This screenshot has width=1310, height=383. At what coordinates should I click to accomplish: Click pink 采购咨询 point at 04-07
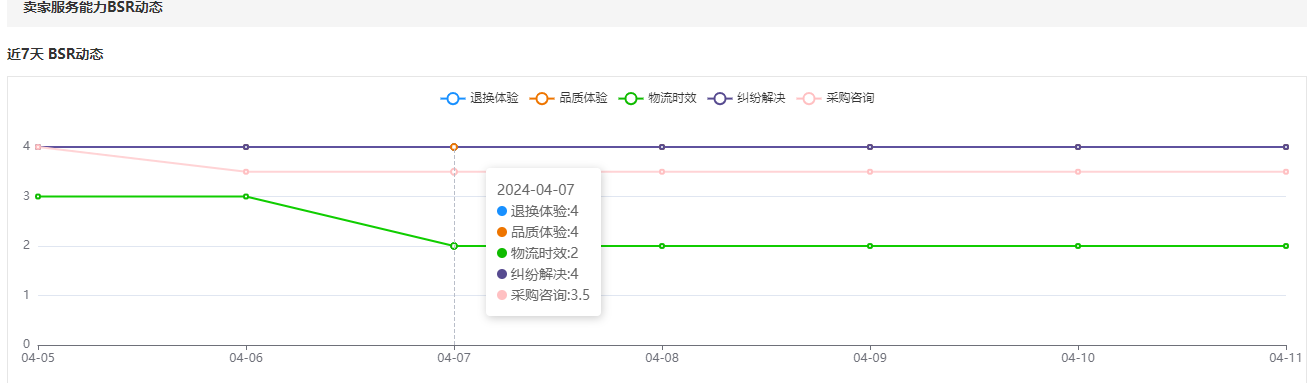tap(454, 172)
